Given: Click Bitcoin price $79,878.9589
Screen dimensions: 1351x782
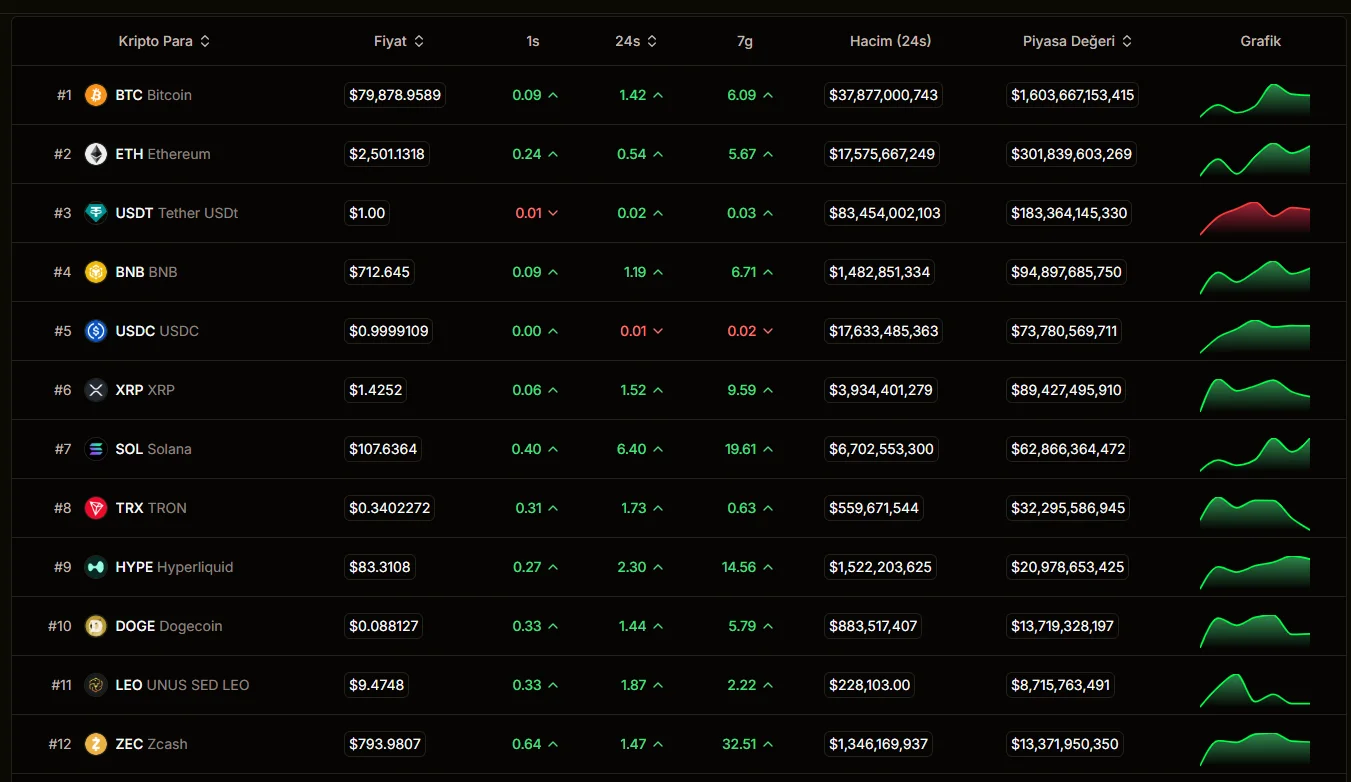Looking at the screenshot, I should [x=395, y=95].
